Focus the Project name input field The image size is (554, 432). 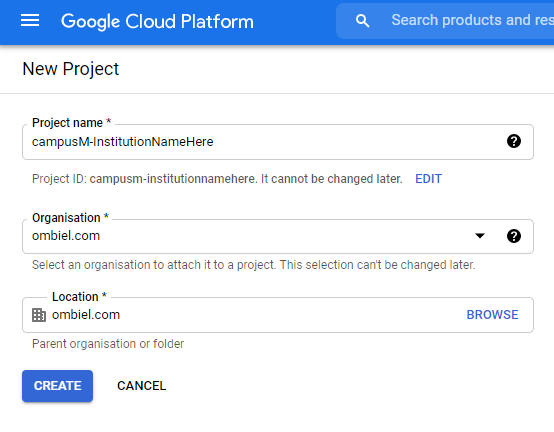tap(278, 142)
